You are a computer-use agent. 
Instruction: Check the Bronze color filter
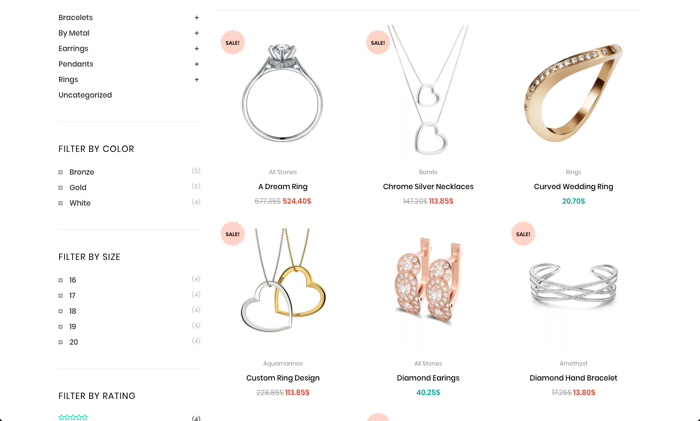61,172
